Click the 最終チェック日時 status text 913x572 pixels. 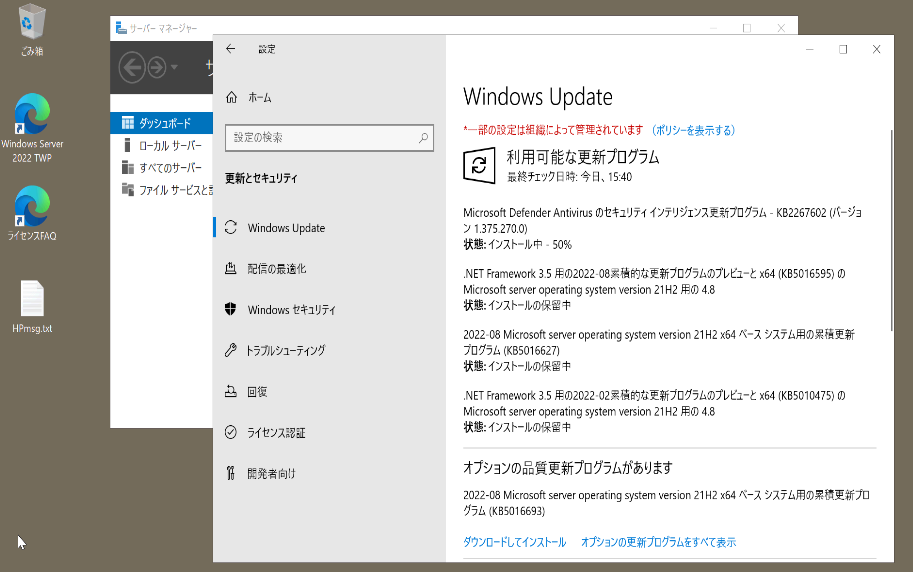pyautogui.click(x=569, y=176)
